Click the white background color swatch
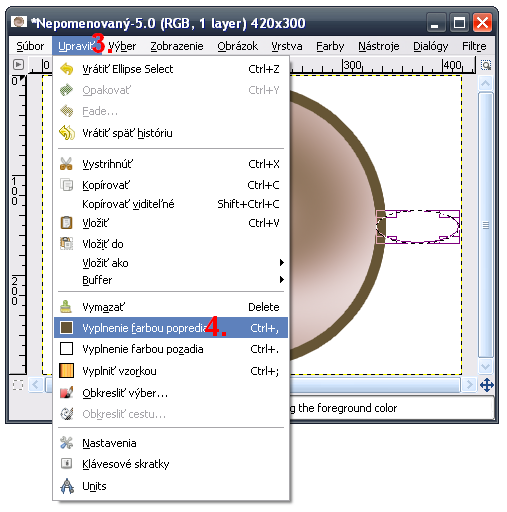The image size is (507, 512). [x=66, y=349]
